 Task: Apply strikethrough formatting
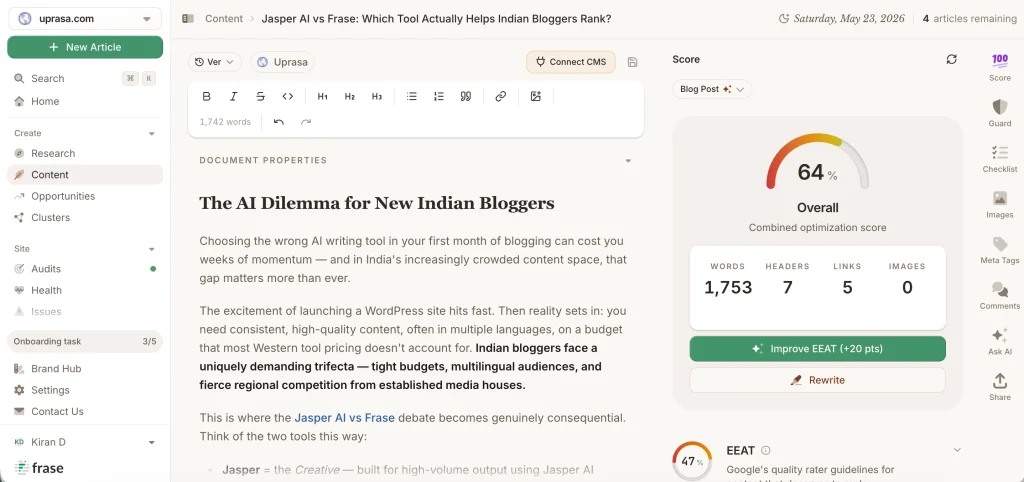click(x=261, y=97)
